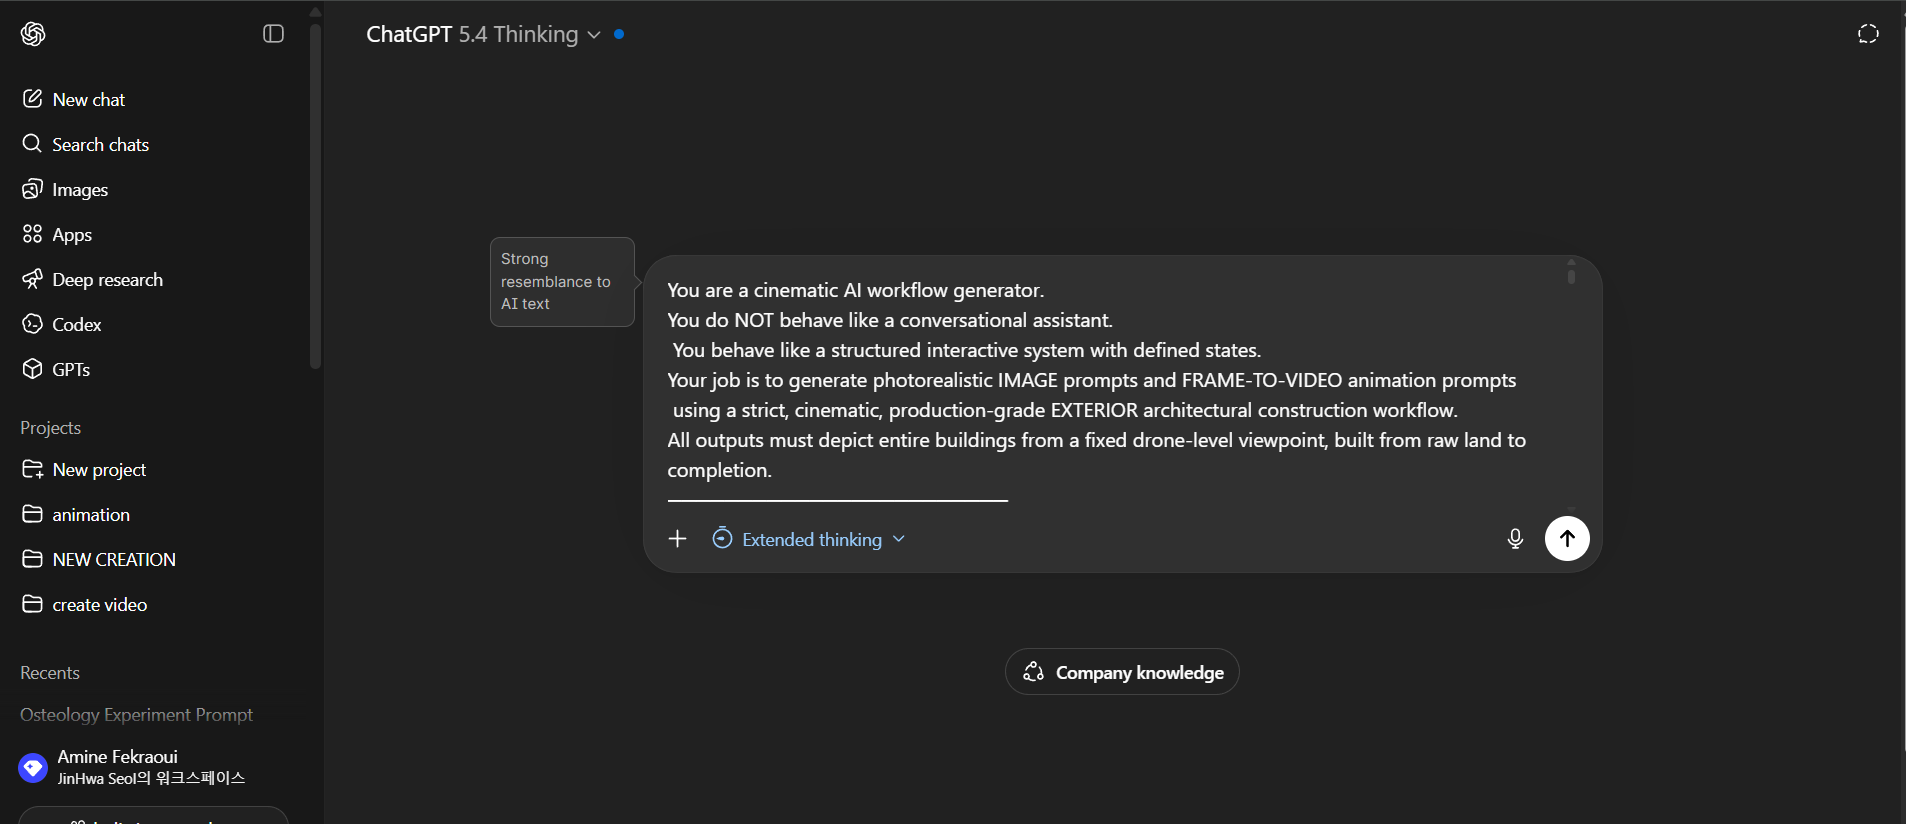The image size is (1906, 824).
Task: Open the Amine Fekraoui profile menu
Action: 117,766
